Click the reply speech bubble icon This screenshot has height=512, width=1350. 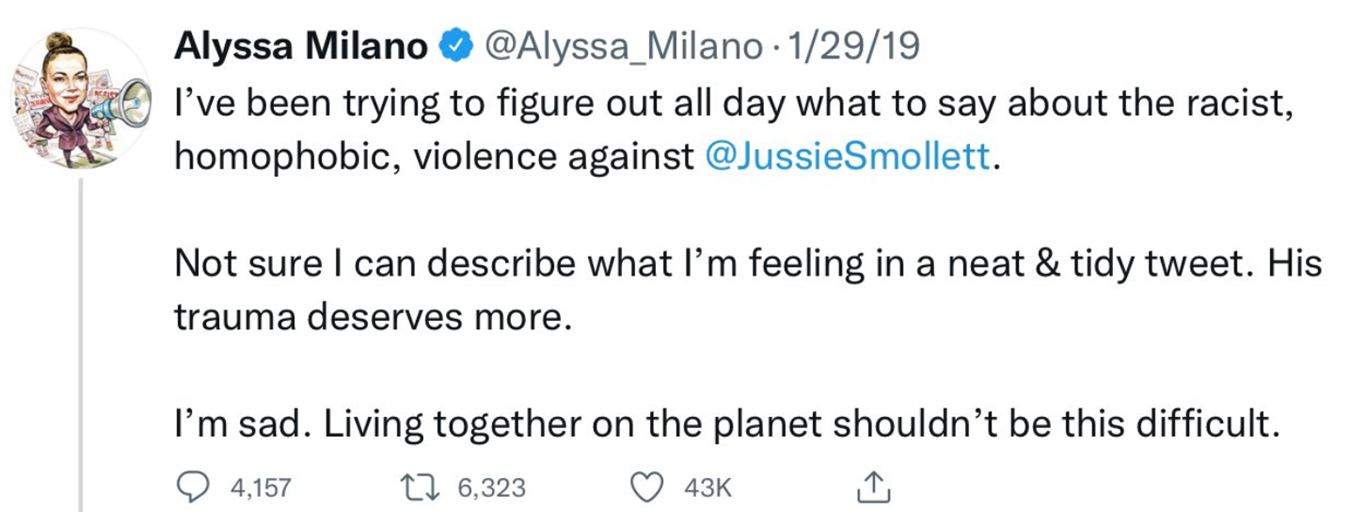click(x=193, y=487)
